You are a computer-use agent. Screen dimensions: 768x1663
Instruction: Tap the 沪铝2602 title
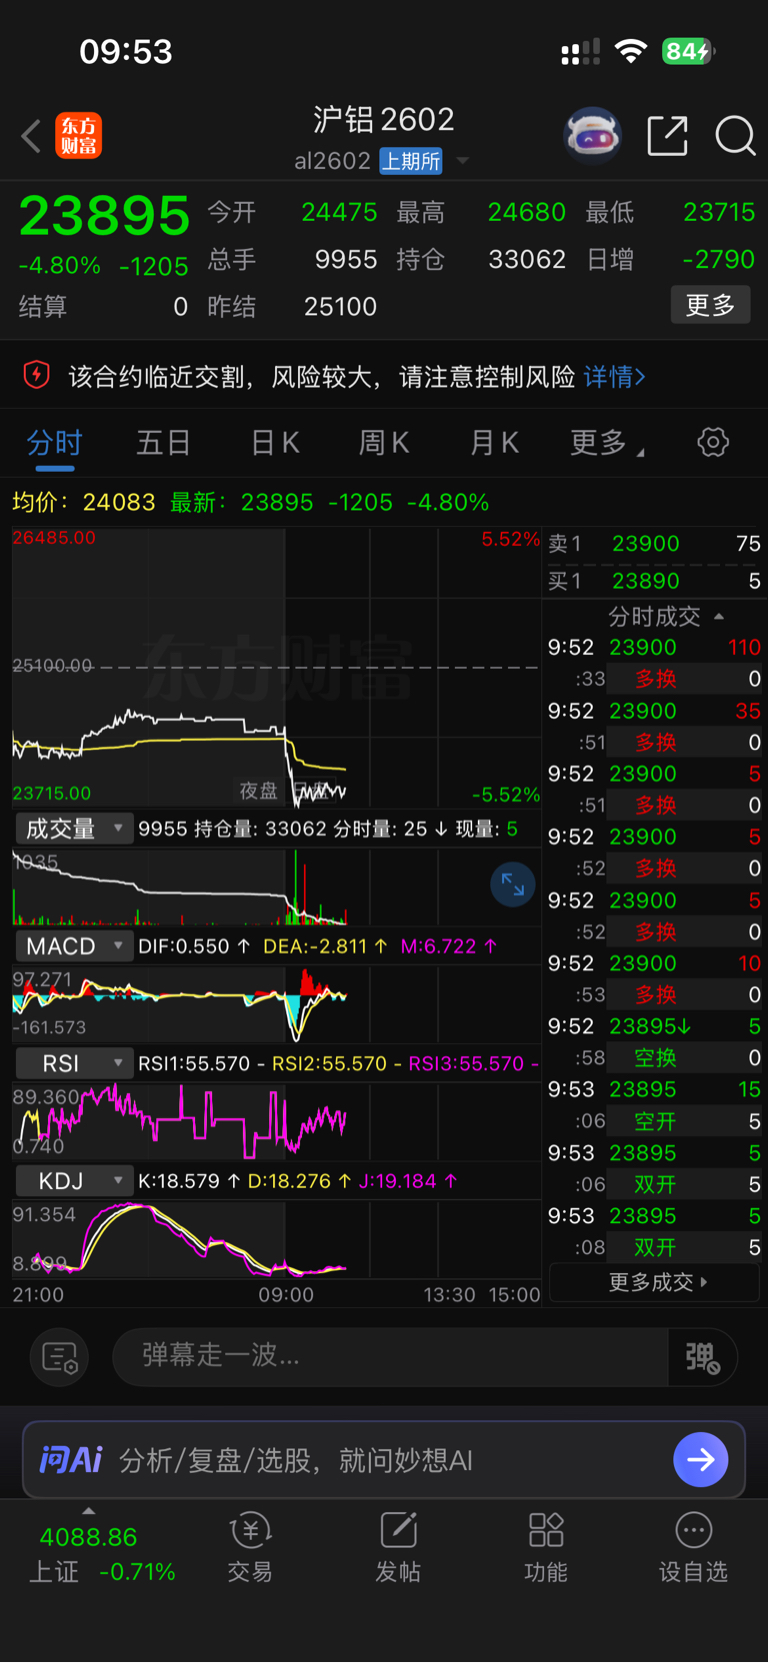pyautogui.click(x=384, y=120)
